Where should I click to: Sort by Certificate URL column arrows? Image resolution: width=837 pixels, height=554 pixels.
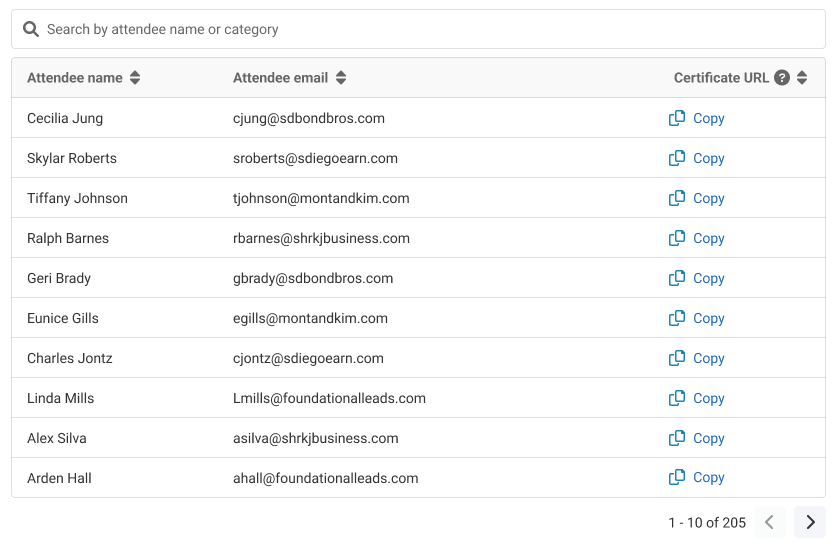[802, 78]
